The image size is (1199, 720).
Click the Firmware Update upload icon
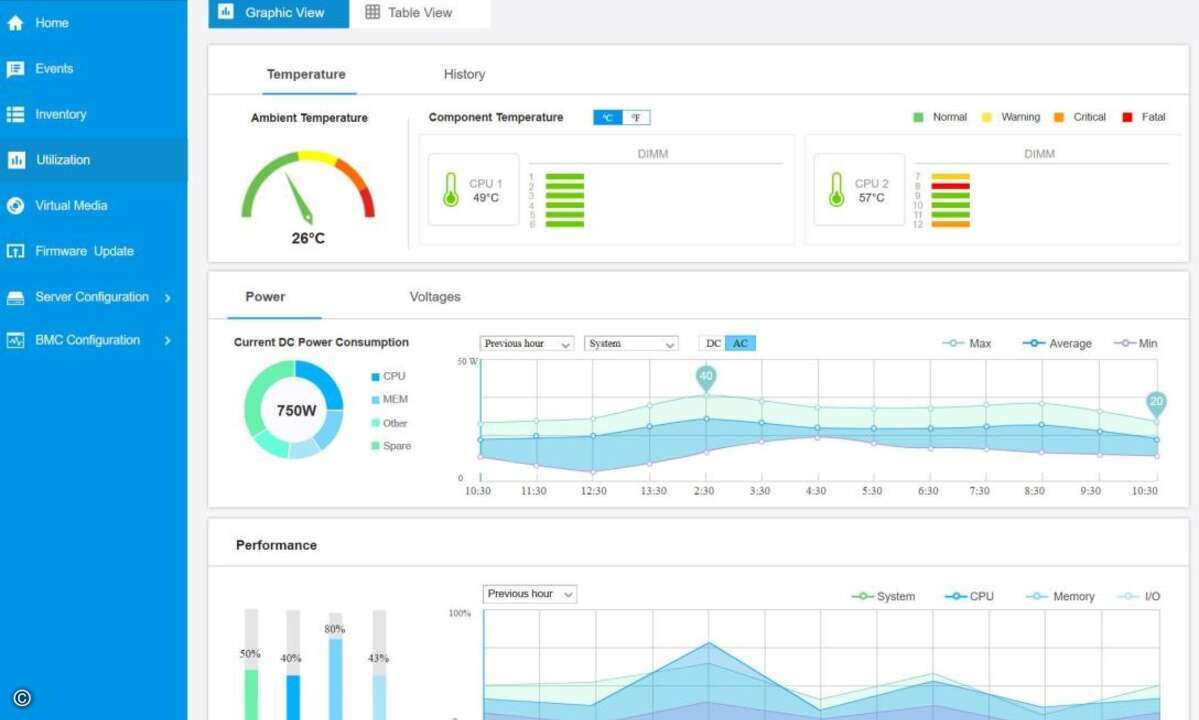pyautogui.click(x=15, y=251)
